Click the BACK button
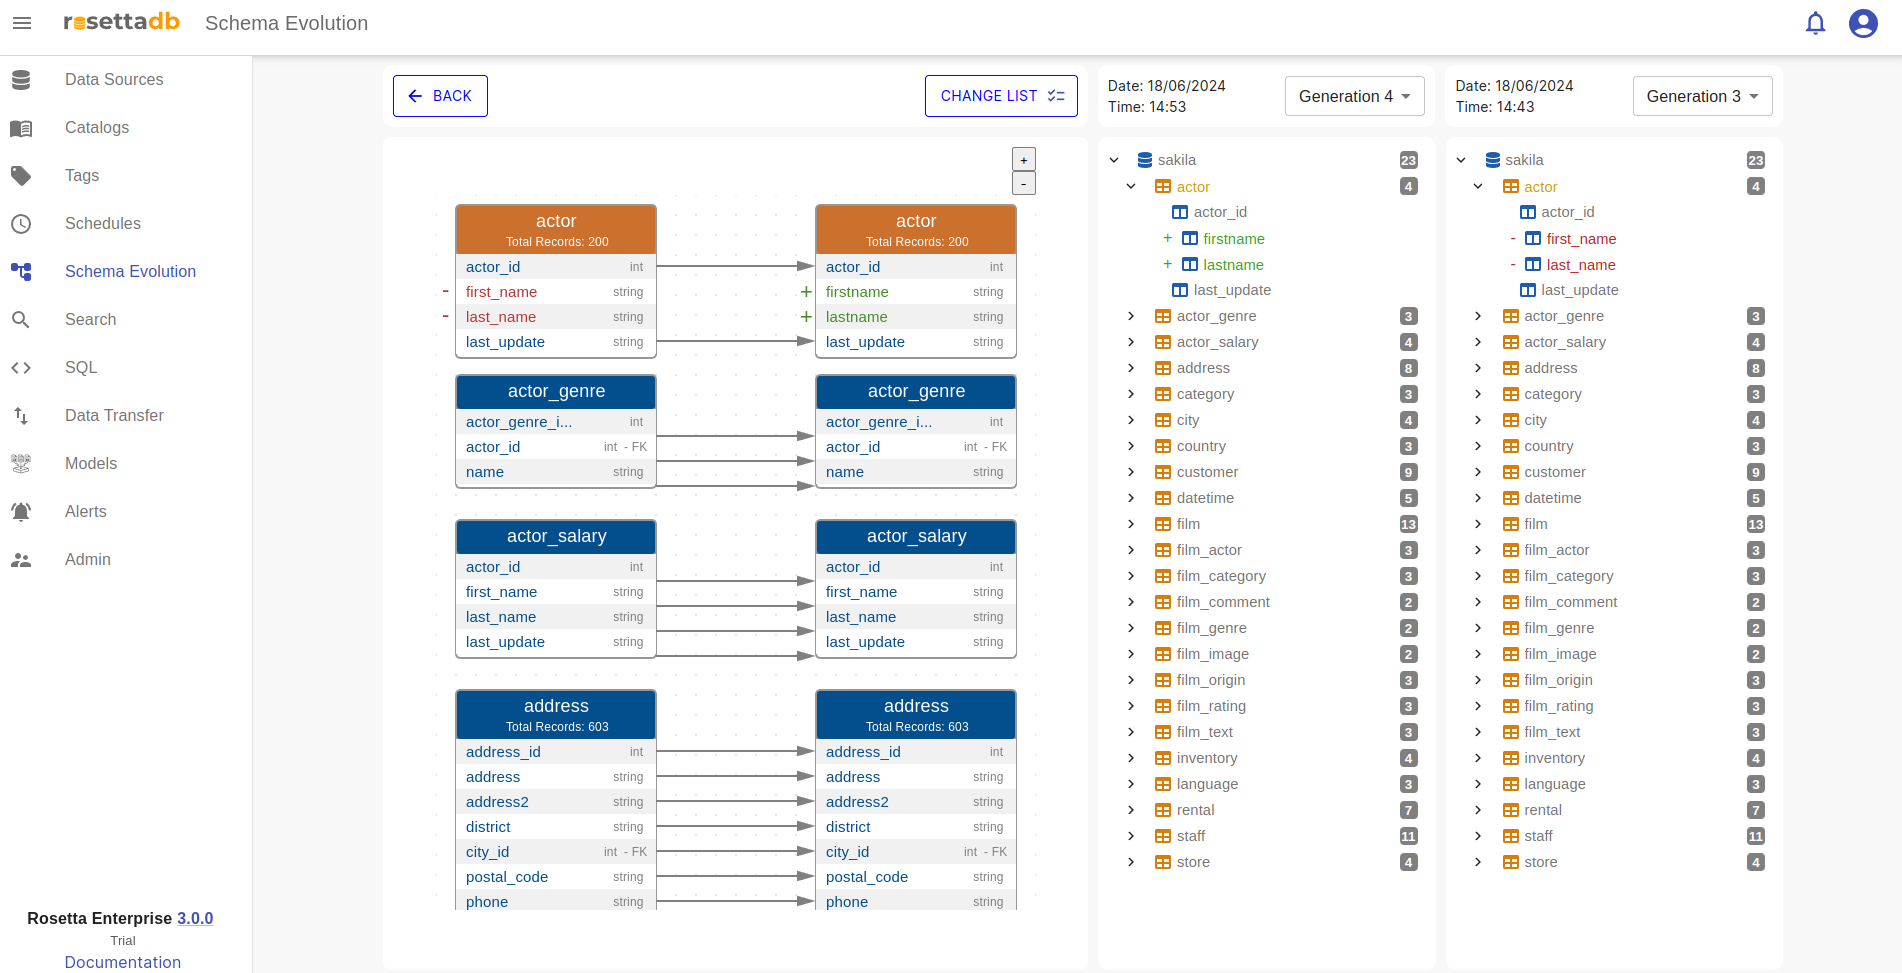Viewport: 1902px width, 973px height. [440, 96]
